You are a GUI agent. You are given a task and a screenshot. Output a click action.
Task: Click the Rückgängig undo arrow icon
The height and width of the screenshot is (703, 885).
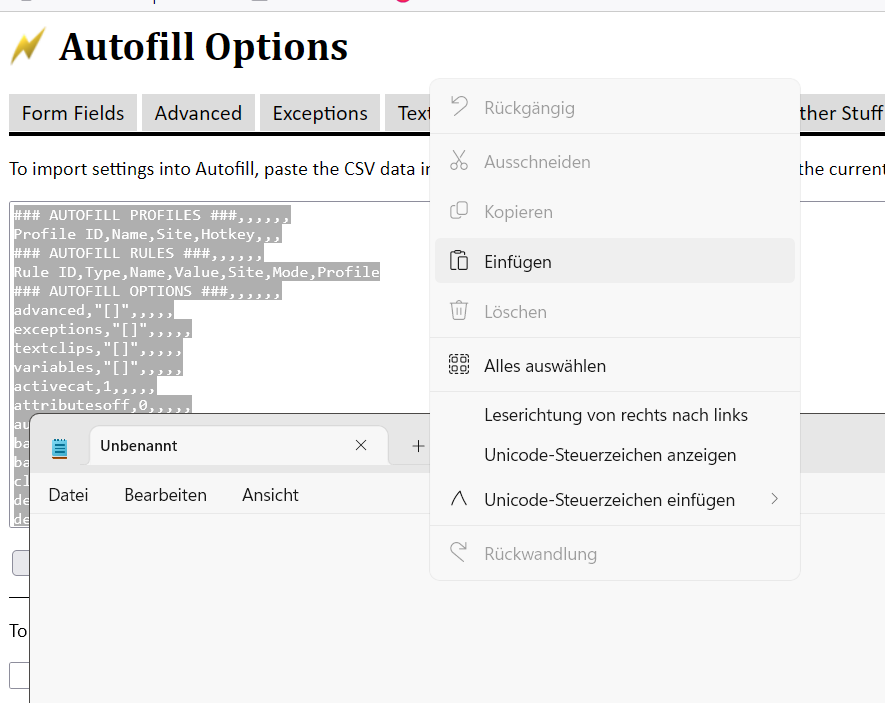(x=459, y=107)
